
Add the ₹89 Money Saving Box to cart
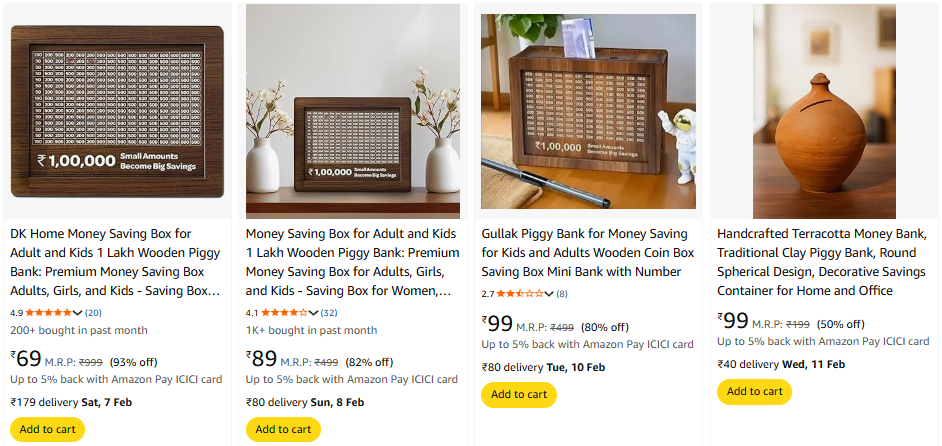tap(283, 429)
